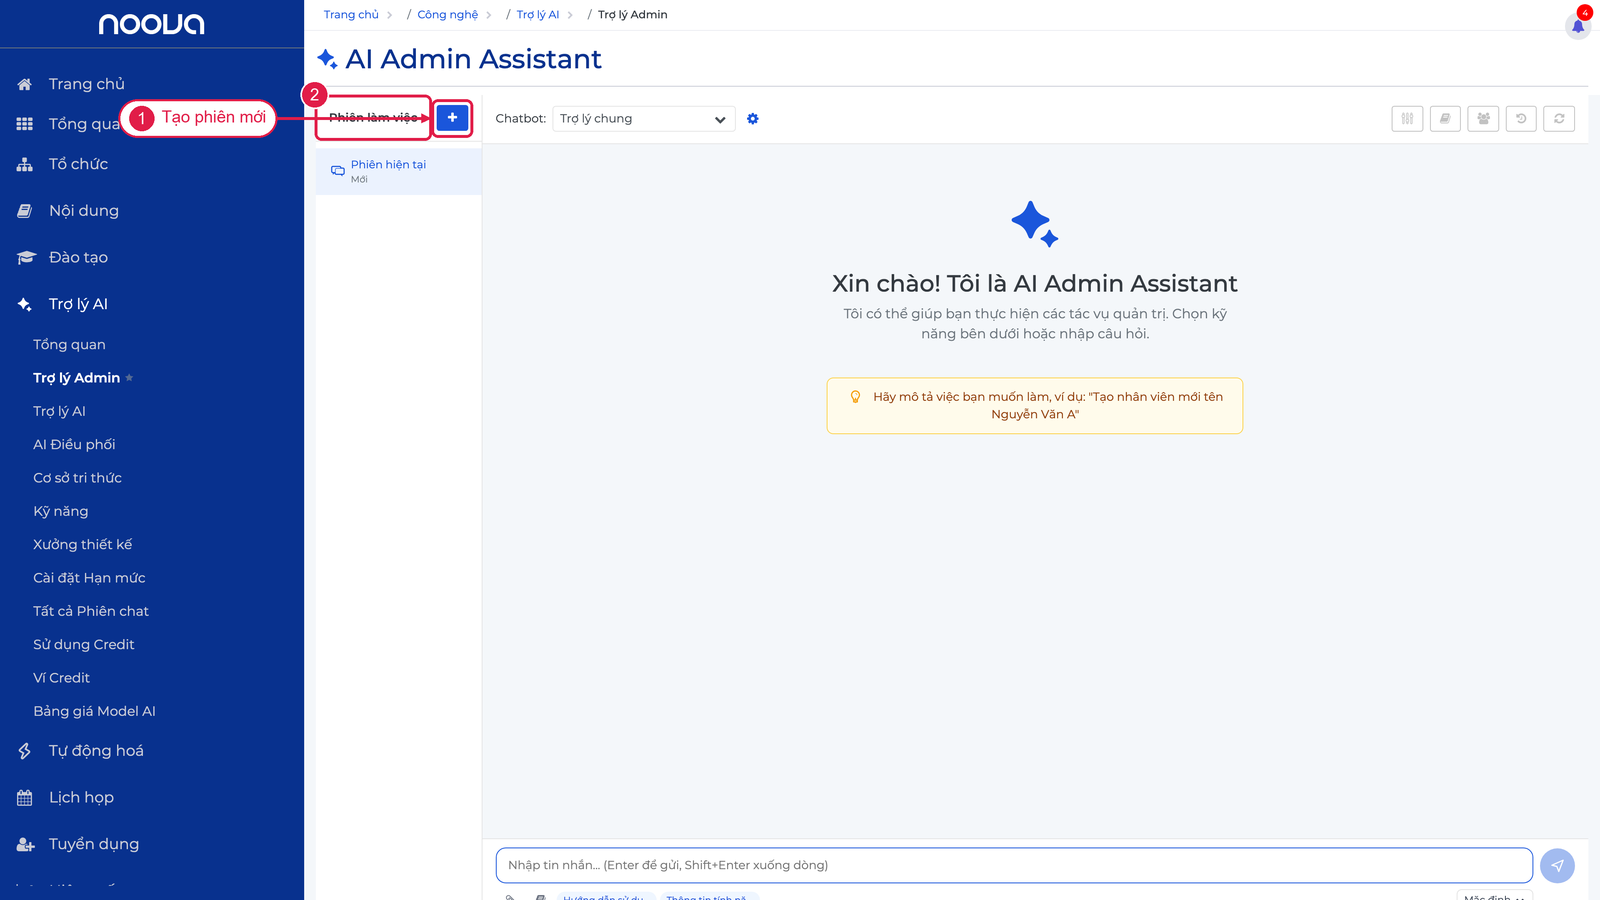Open chatbot settings gear icon
Viewport: 1600px width, 900px height.
pos(753,119)
